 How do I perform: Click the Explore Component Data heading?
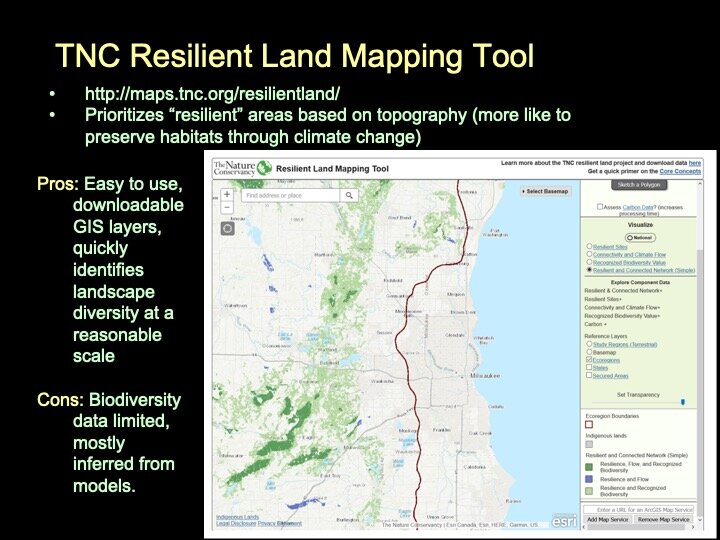click(640, 282)
